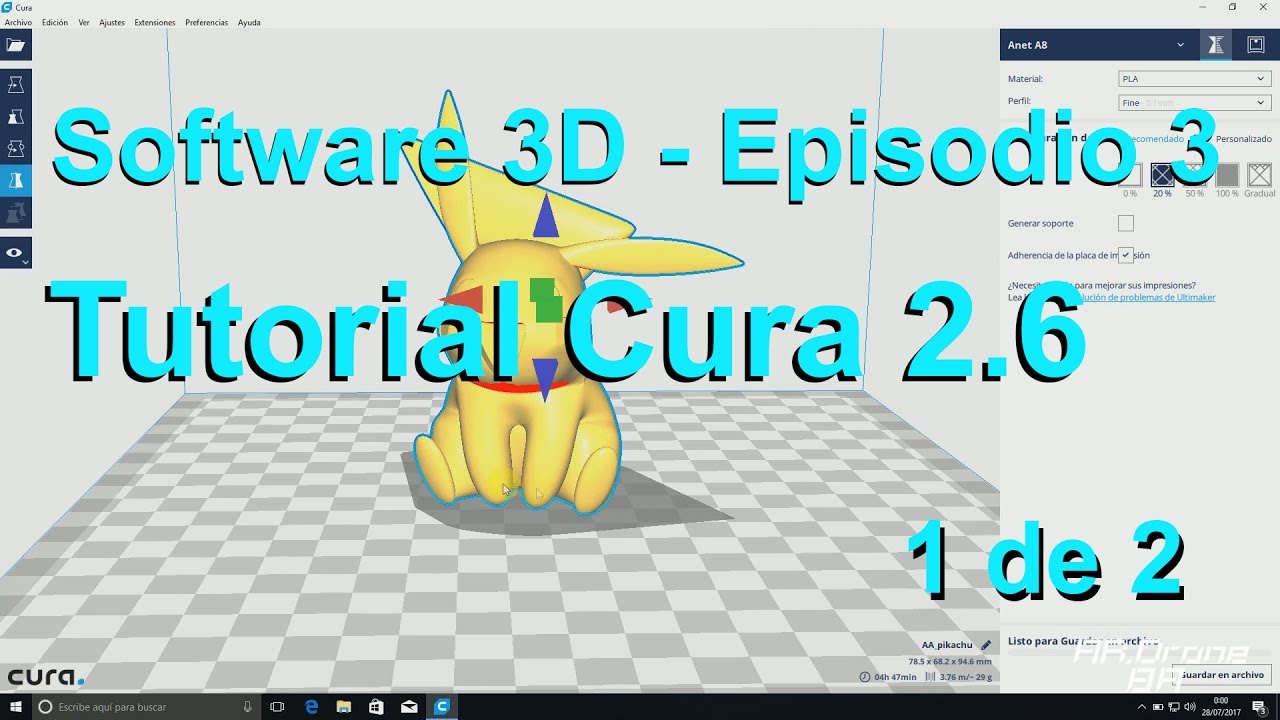Viewport: 1280px width, 720px height.
Task: Open the Ultimaker troubleshooting link
Action: (x=1147, y=297)
